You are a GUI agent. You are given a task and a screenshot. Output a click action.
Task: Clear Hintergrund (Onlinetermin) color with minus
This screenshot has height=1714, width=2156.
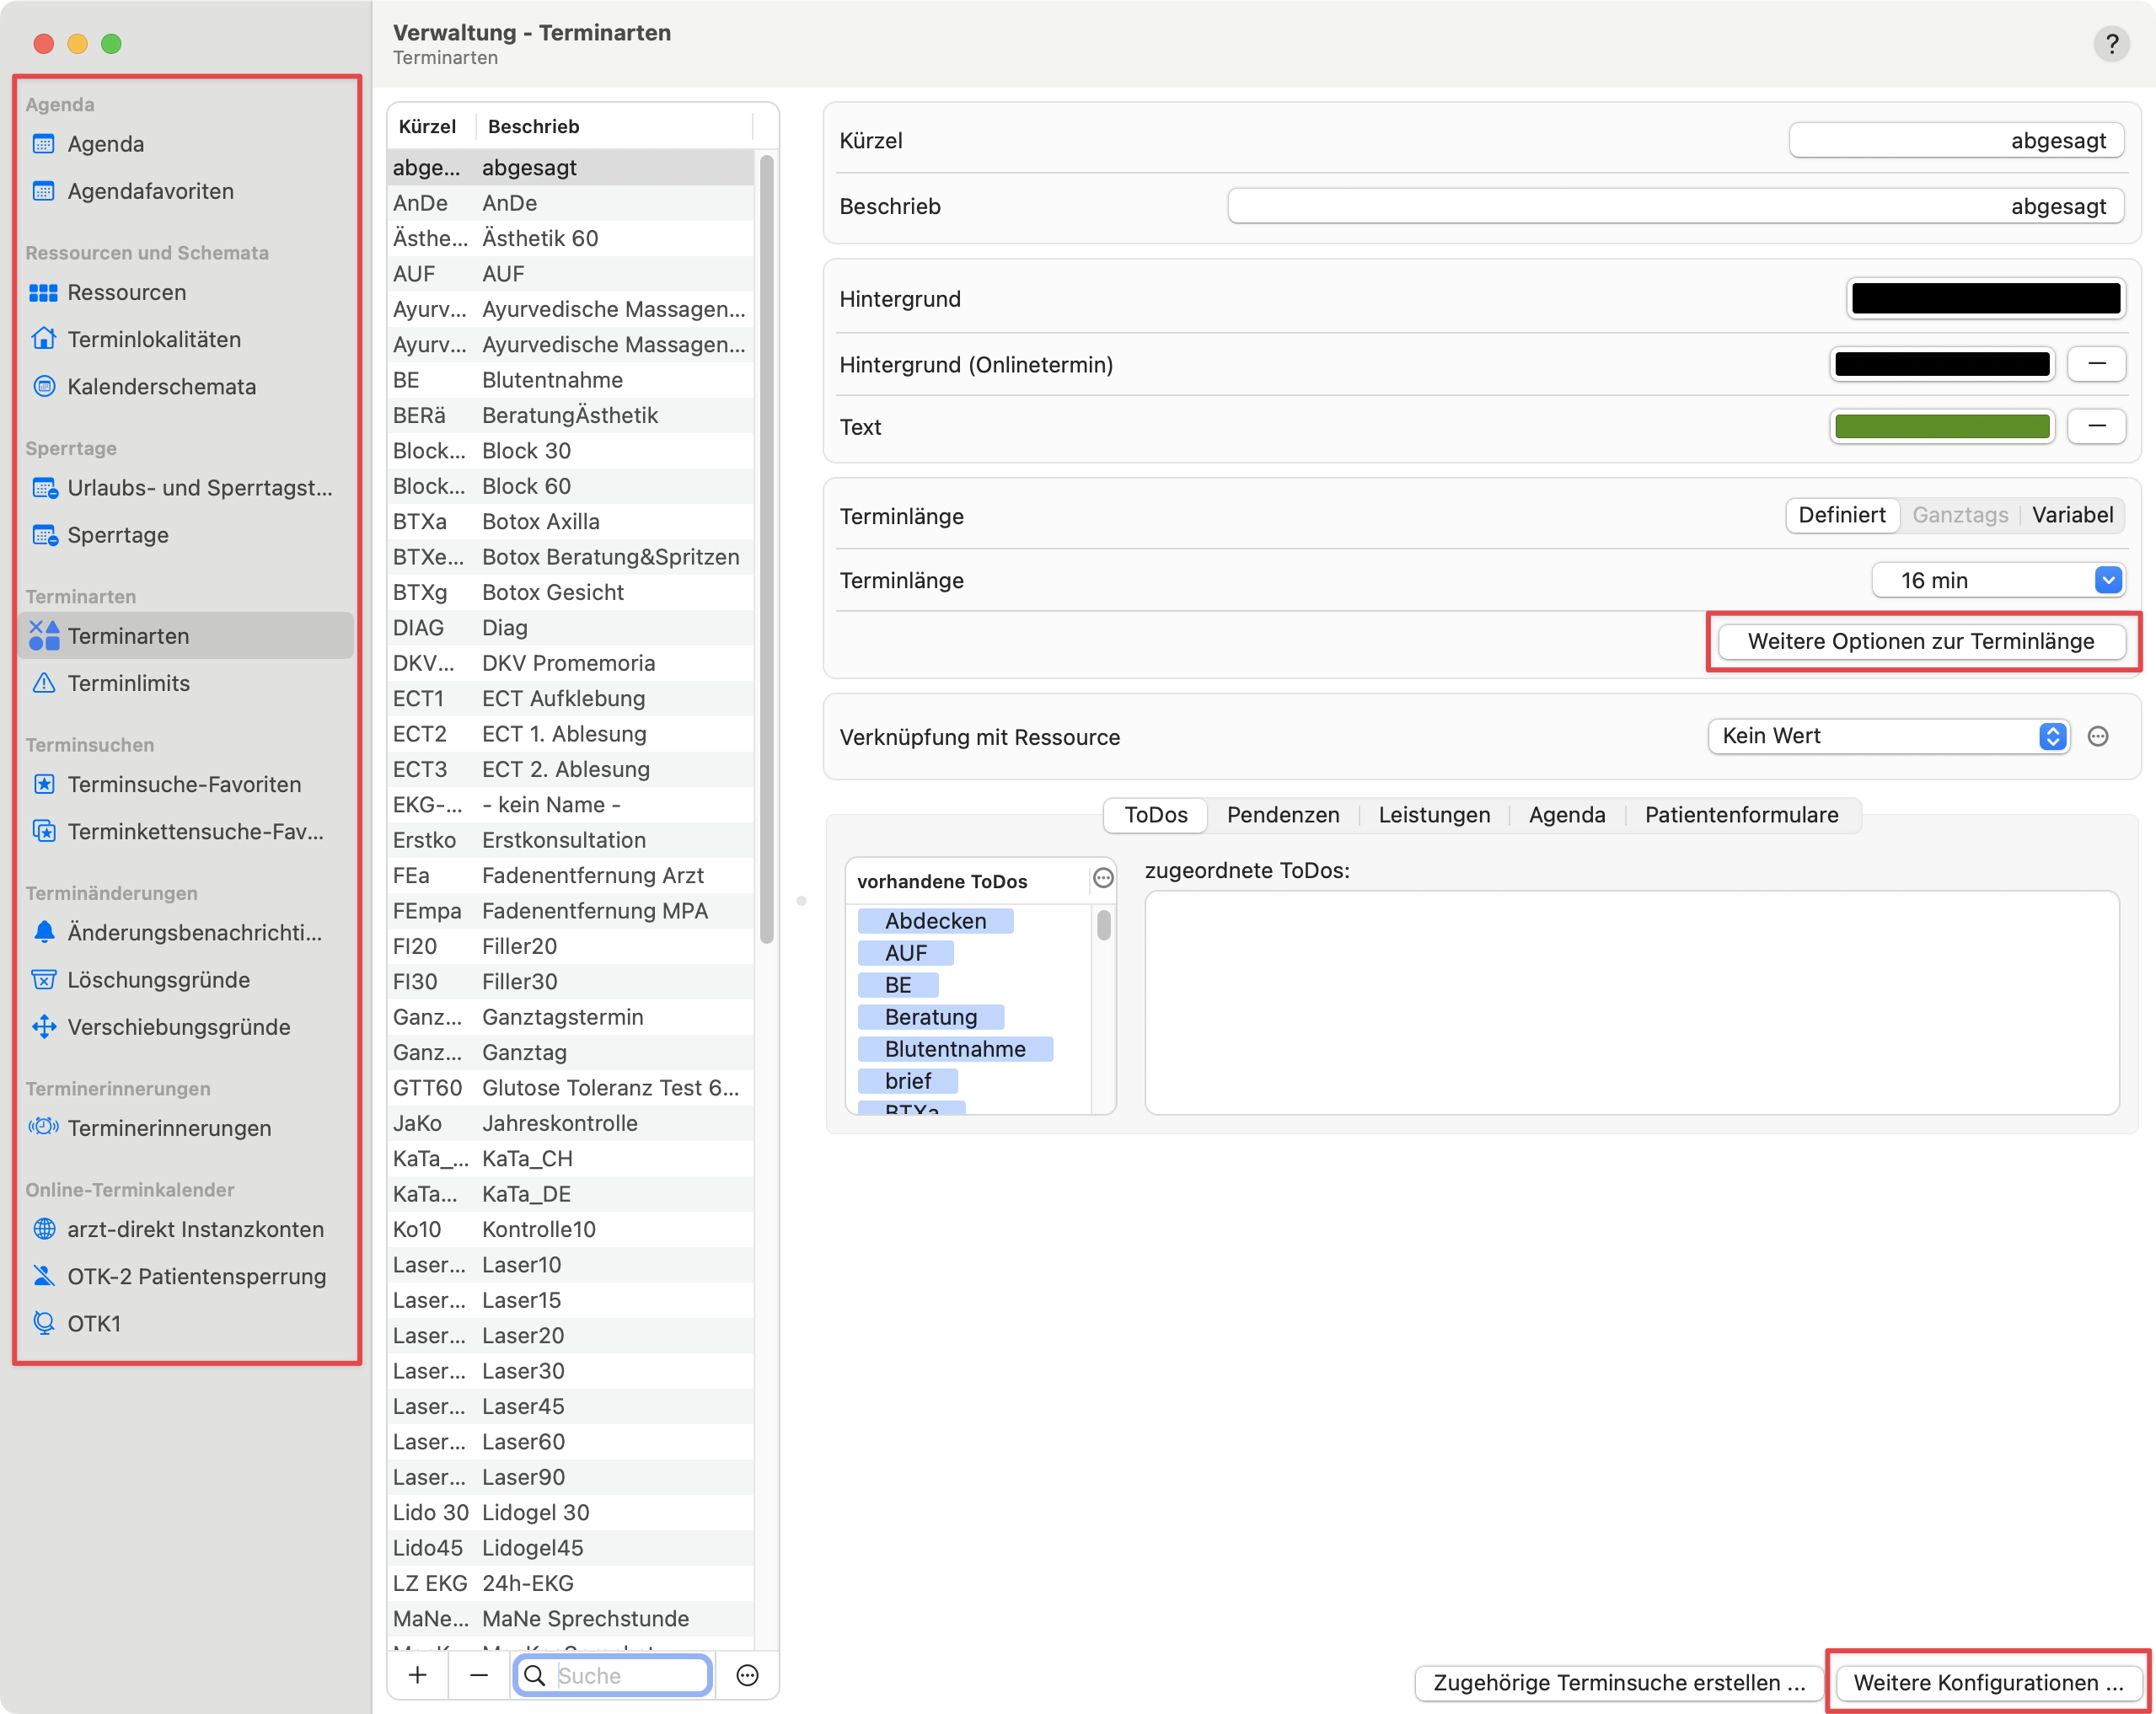tap(2096, 364)
